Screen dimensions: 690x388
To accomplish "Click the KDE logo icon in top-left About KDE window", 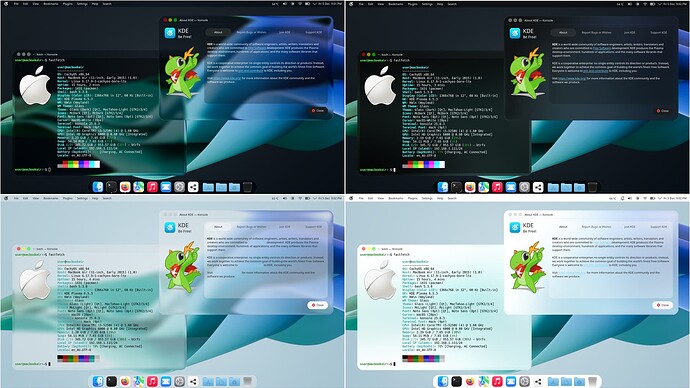I will [169, 33].
